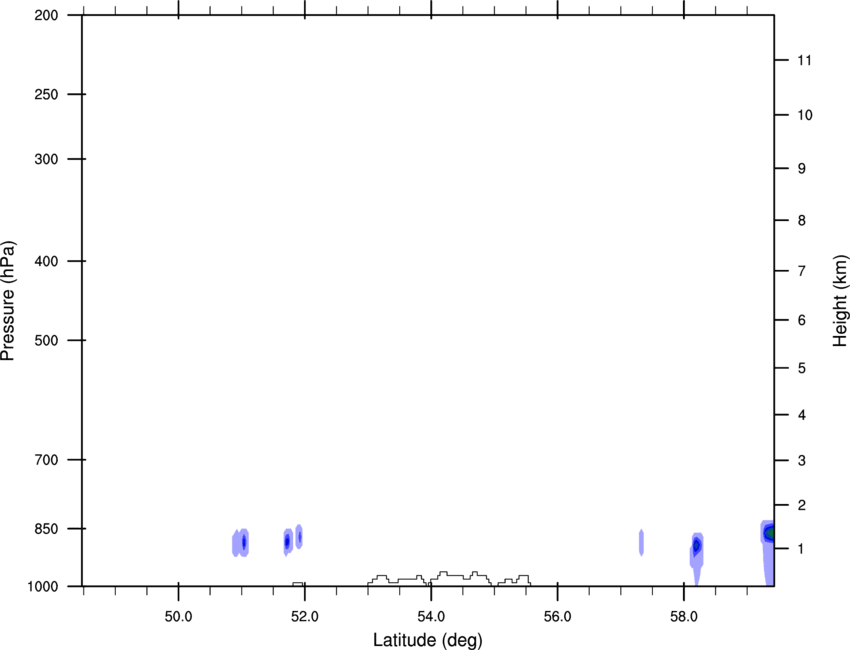Screen dimensions: 850x650
Task: Click the 6 km height label
Action: 801,320
